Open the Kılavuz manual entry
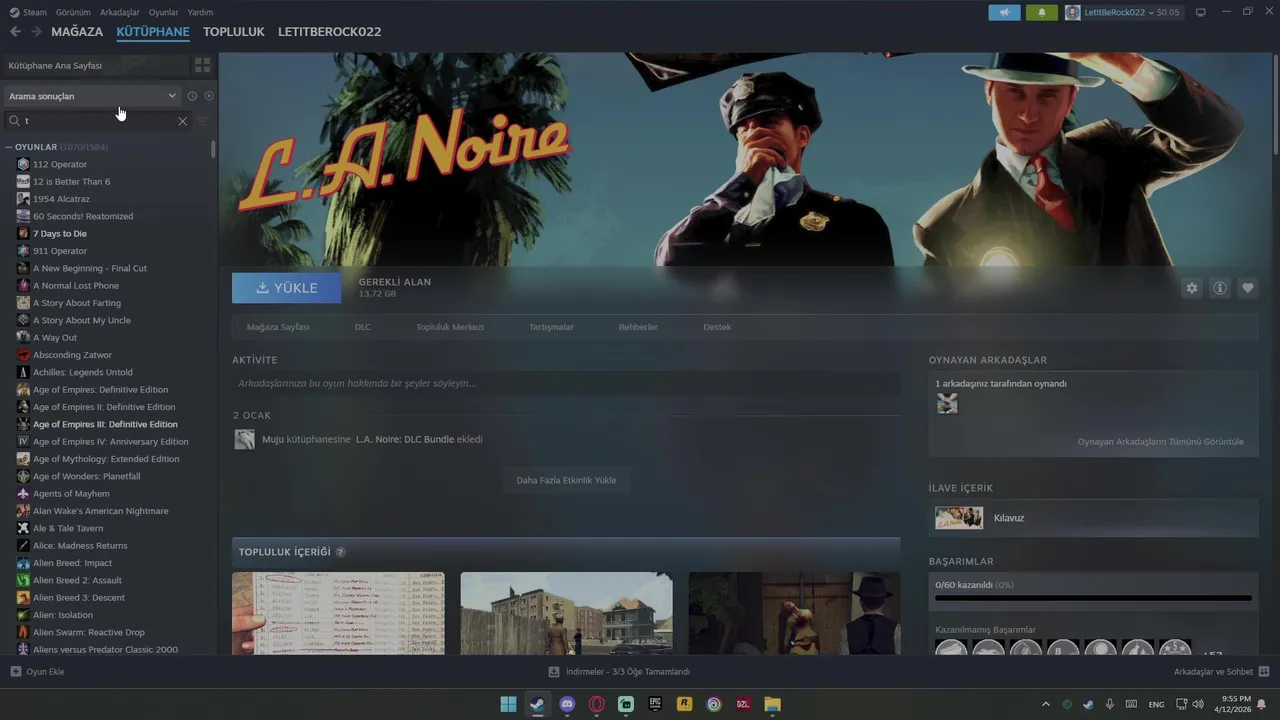This screenshot has width=1280, height=720. [x=1093, y=518]
